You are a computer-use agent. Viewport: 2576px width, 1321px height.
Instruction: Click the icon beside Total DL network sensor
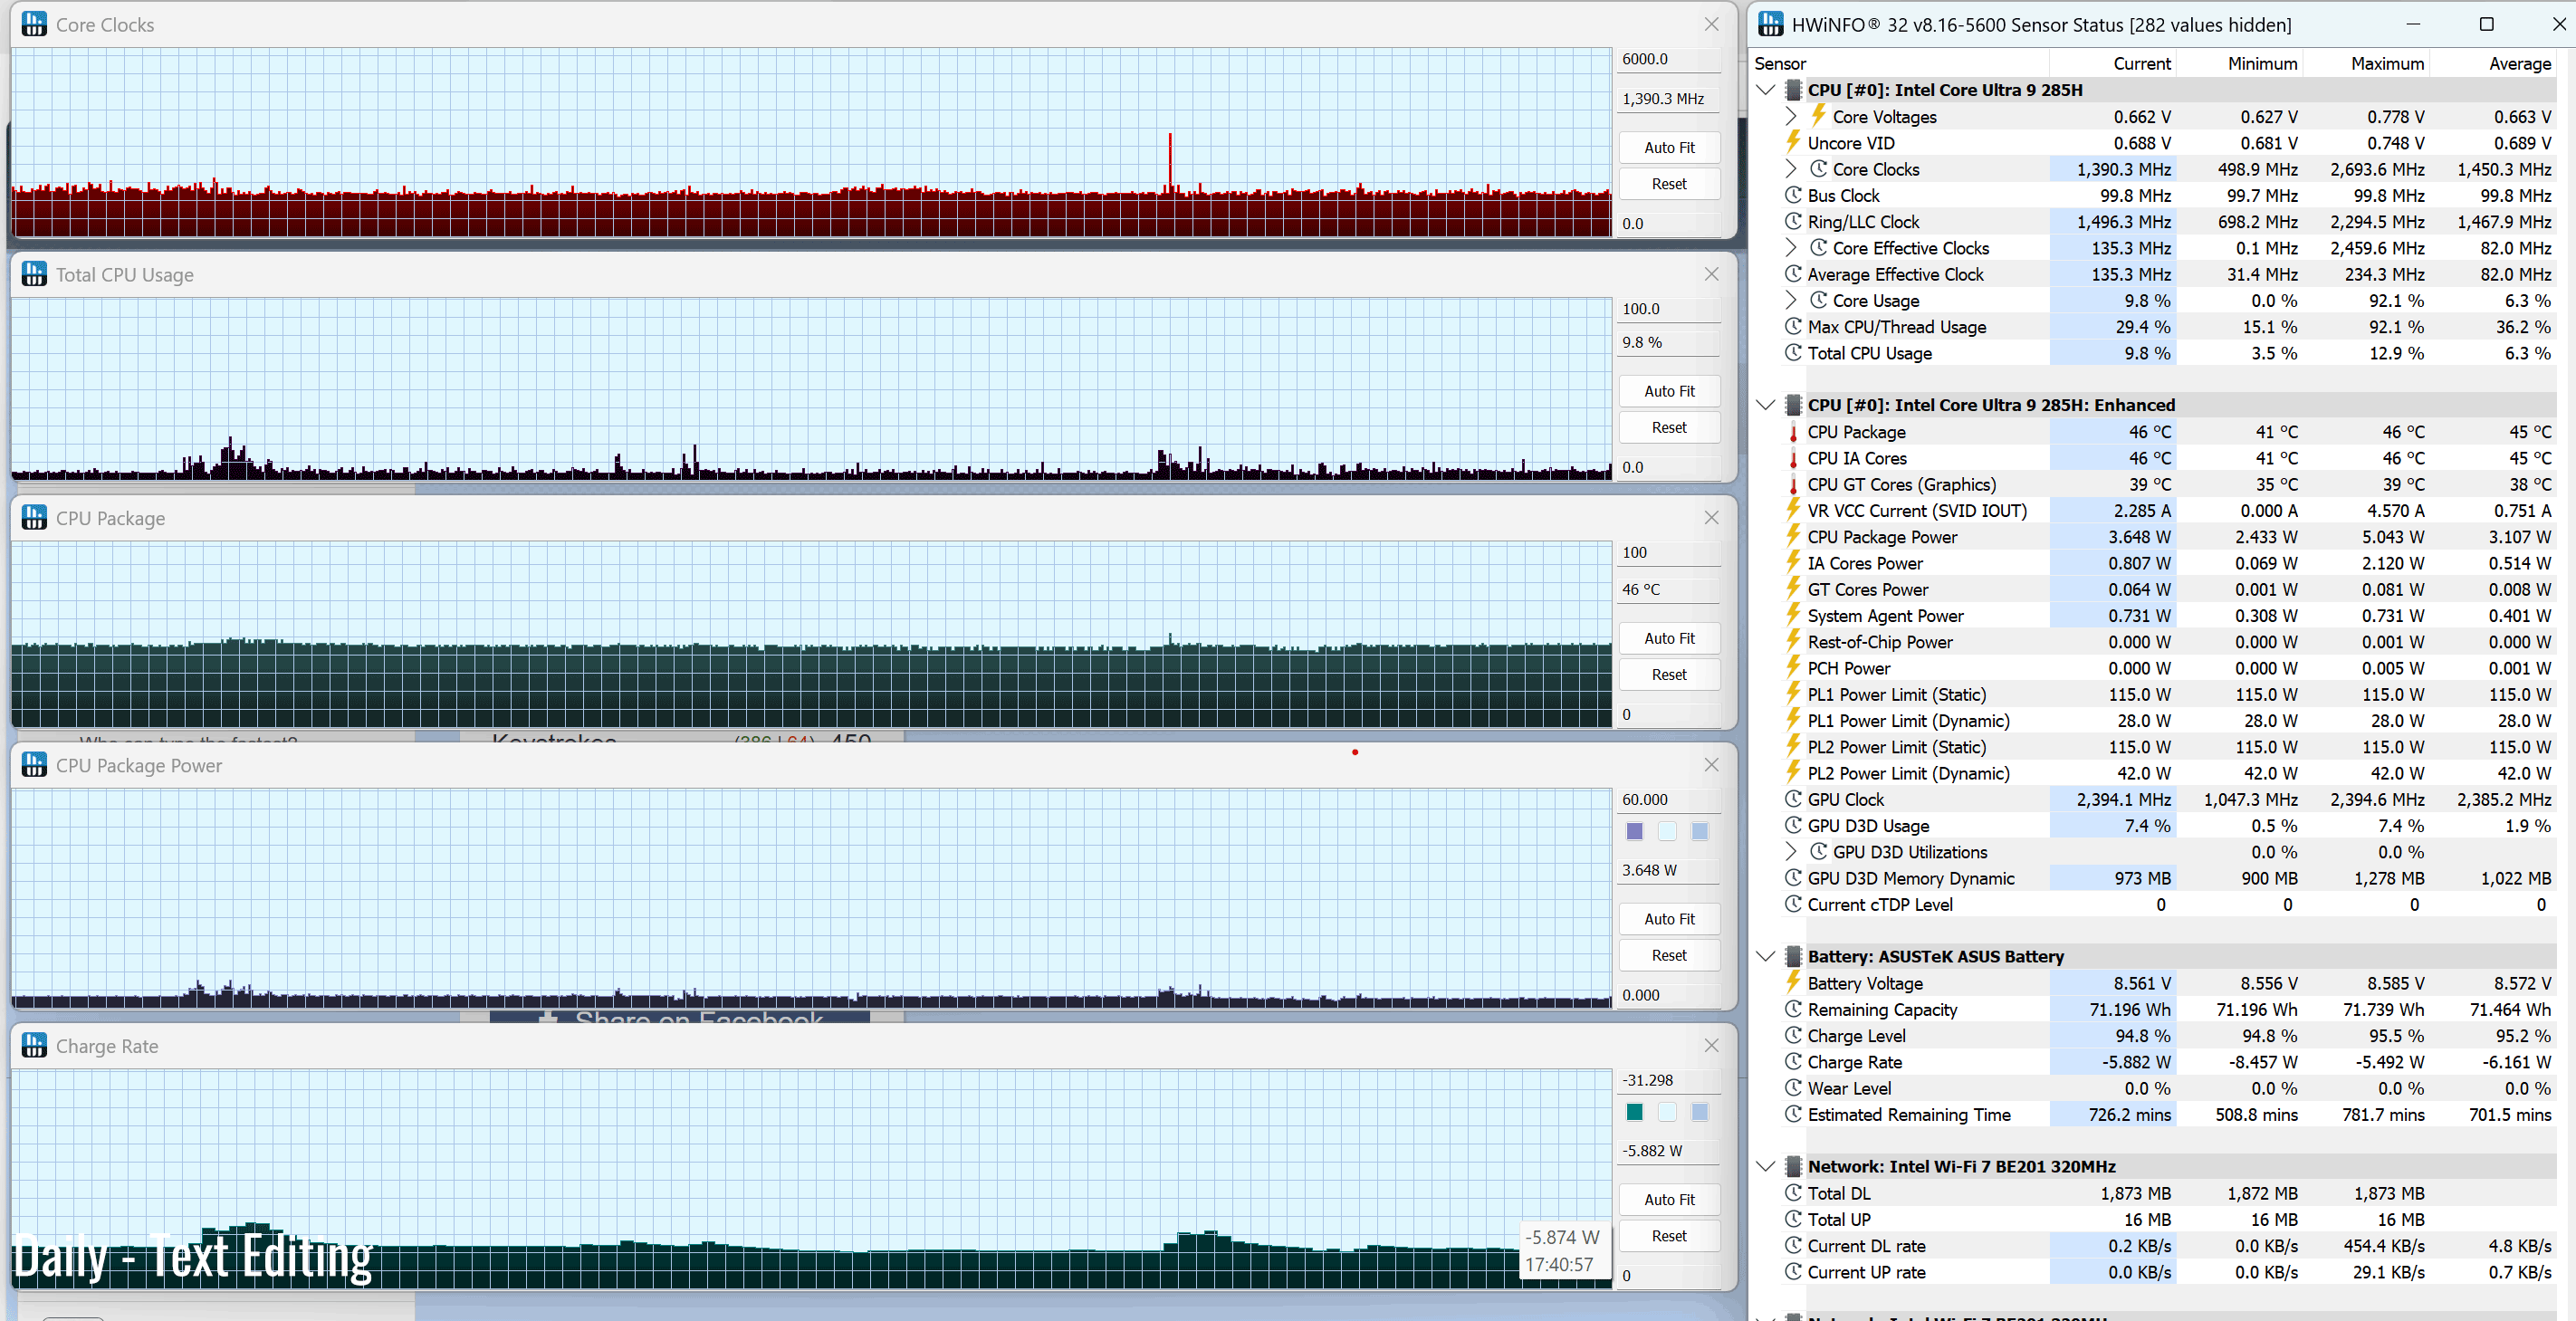1794,1193
